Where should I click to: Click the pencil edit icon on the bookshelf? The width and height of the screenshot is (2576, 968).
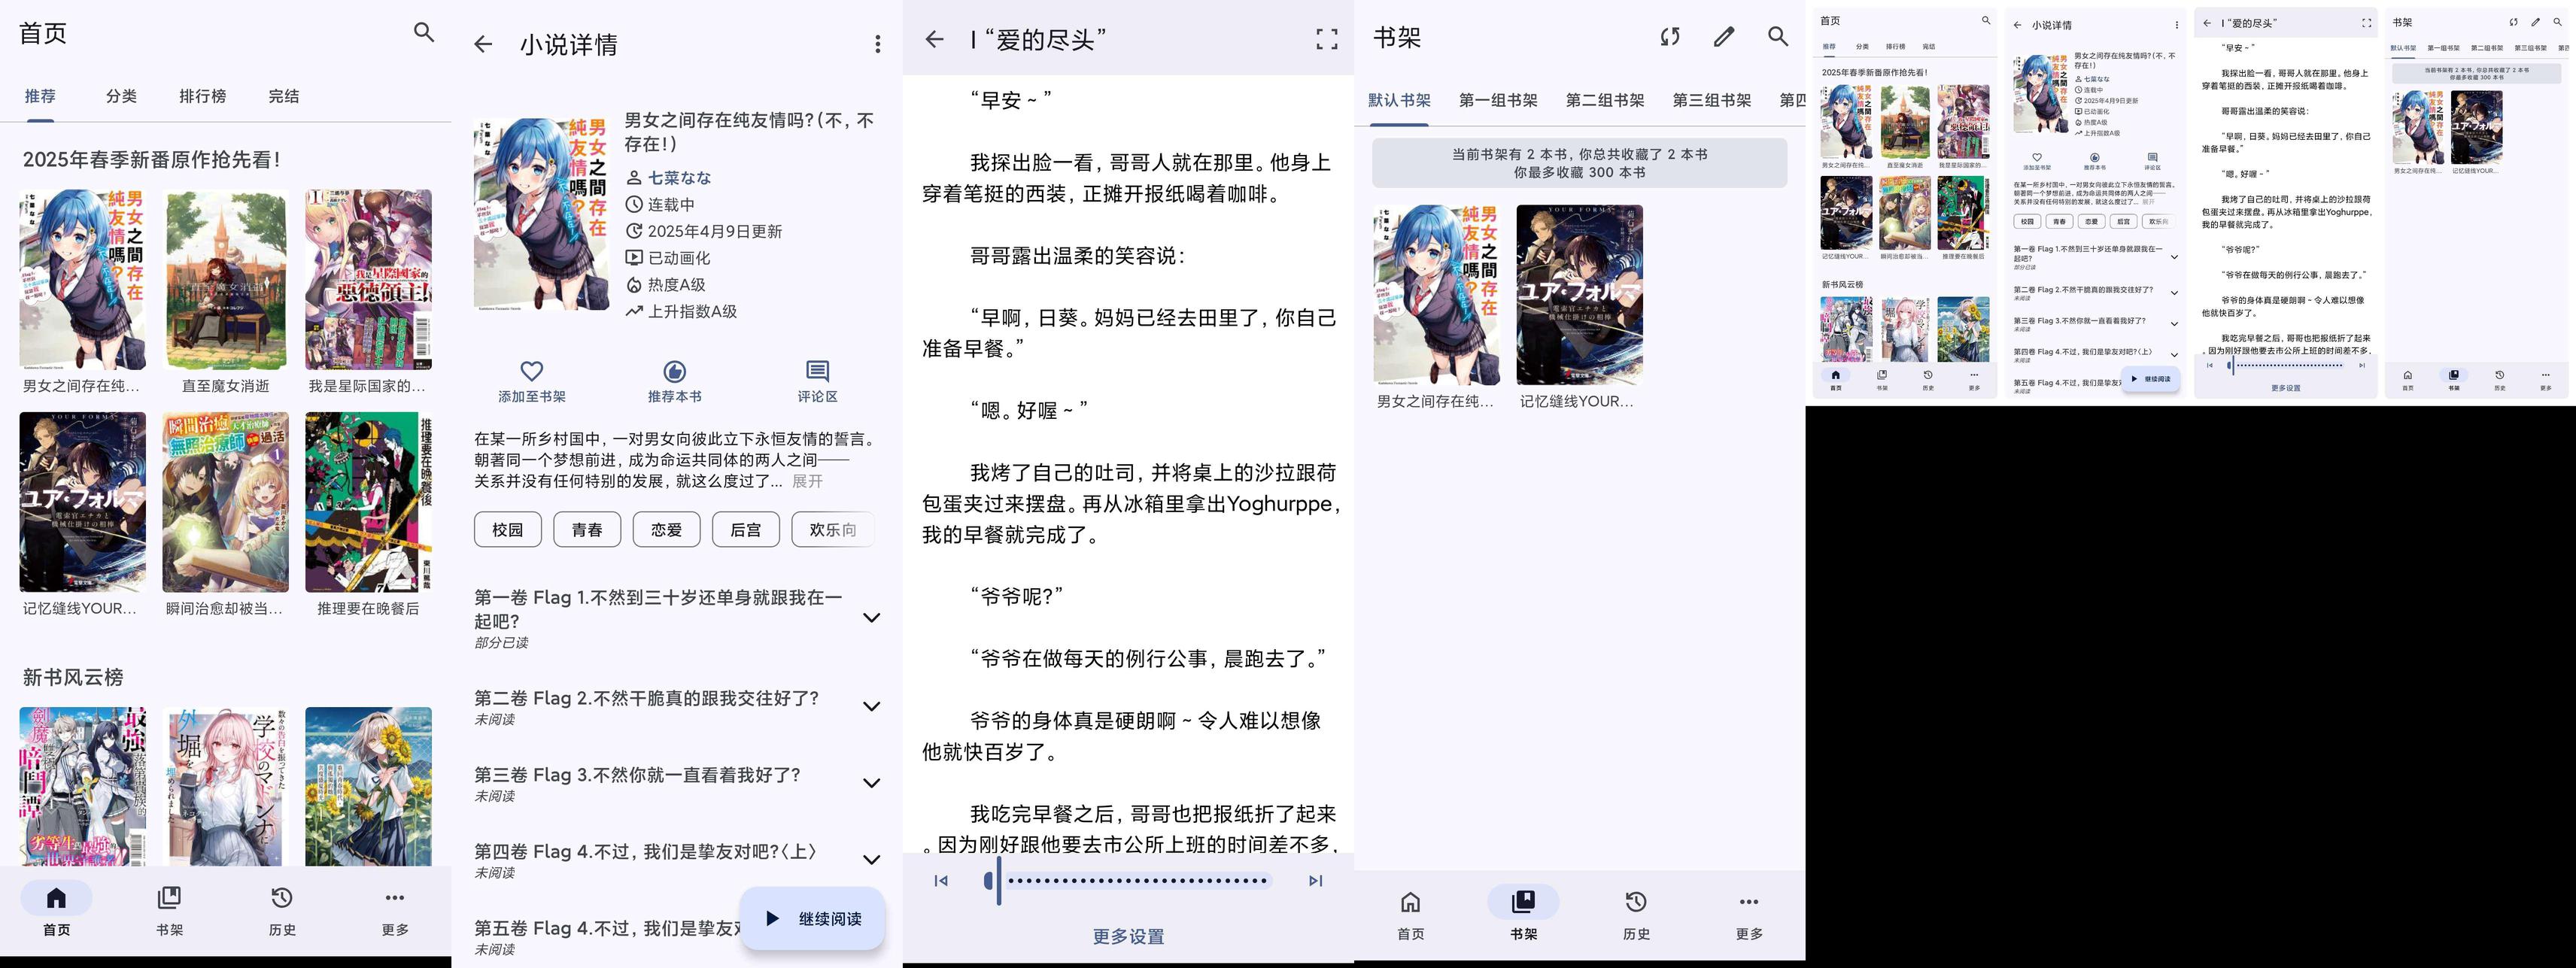[1723, 37]
